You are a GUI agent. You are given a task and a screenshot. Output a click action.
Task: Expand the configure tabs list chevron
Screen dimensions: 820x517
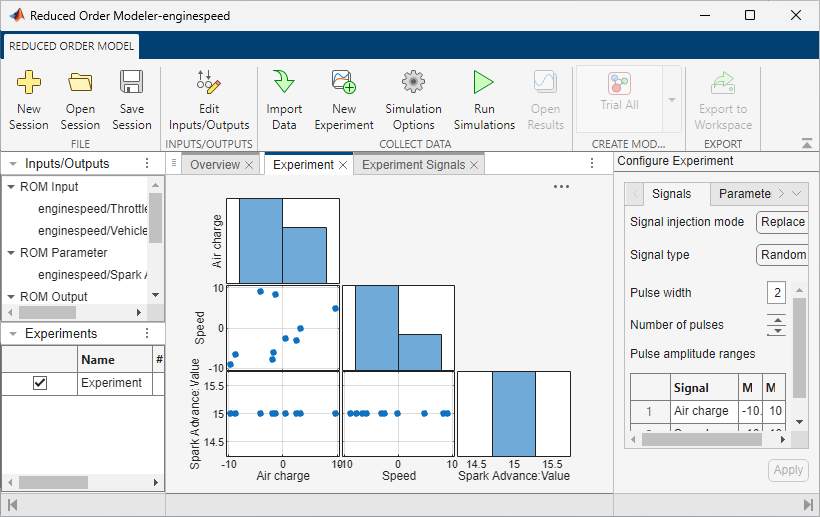pyautogui.click(x=796, y=194)
